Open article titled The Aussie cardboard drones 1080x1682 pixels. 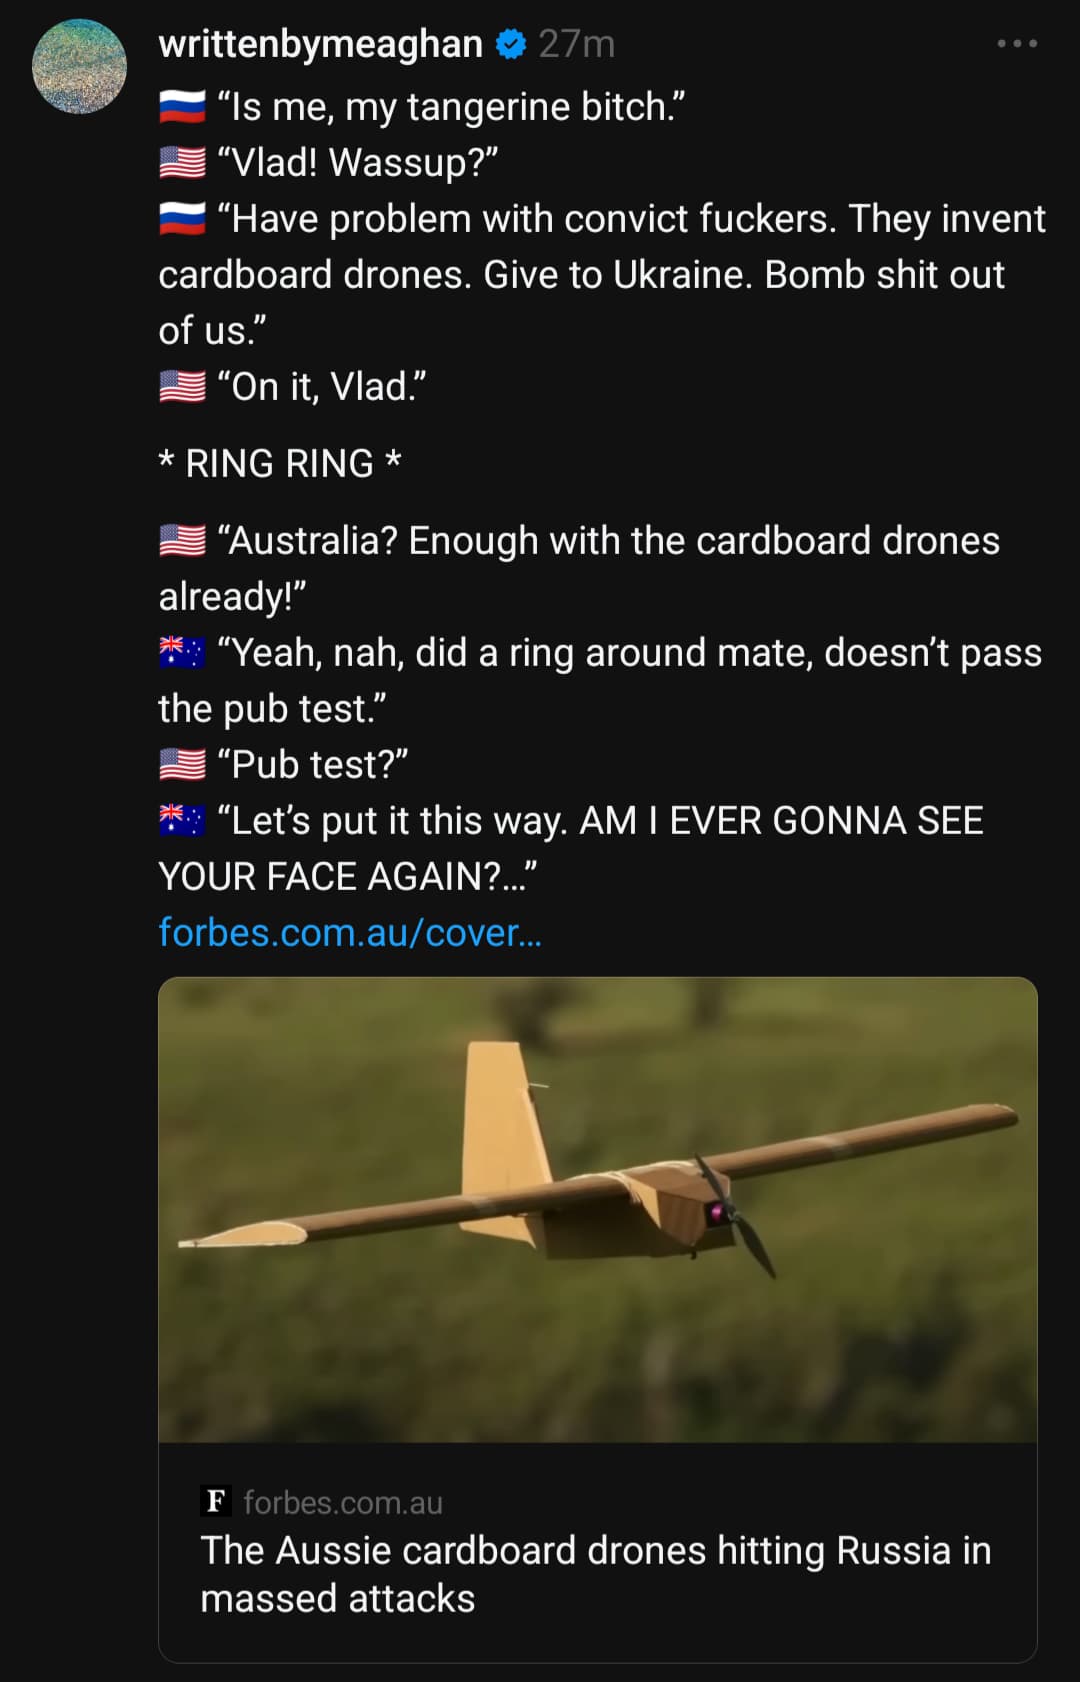click(596, 1574)
